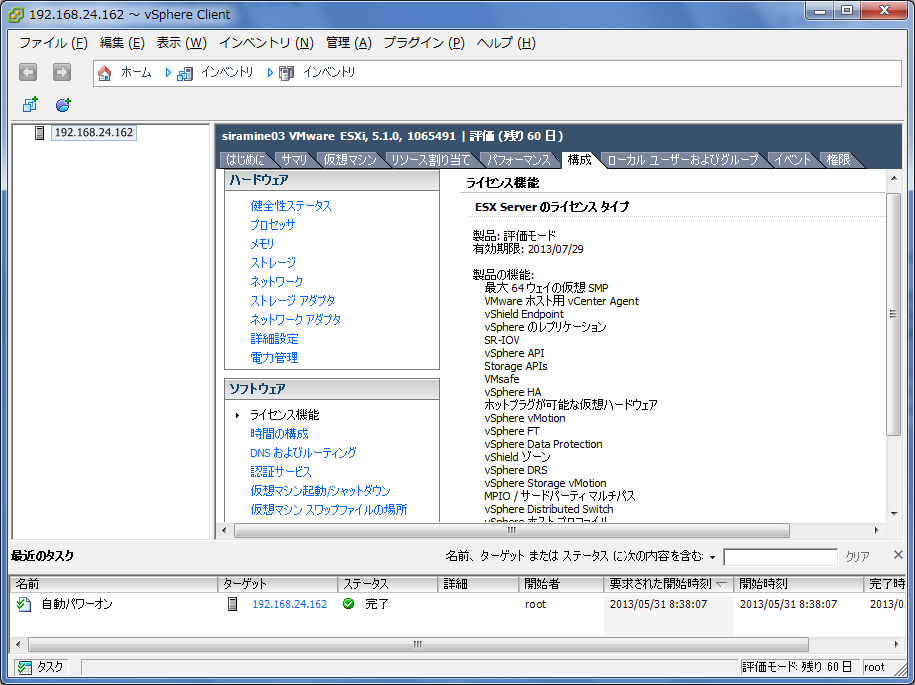Click the new resource pool toolbar icon
The width and height of the screenshot is (915, 685).
(63, 104)
